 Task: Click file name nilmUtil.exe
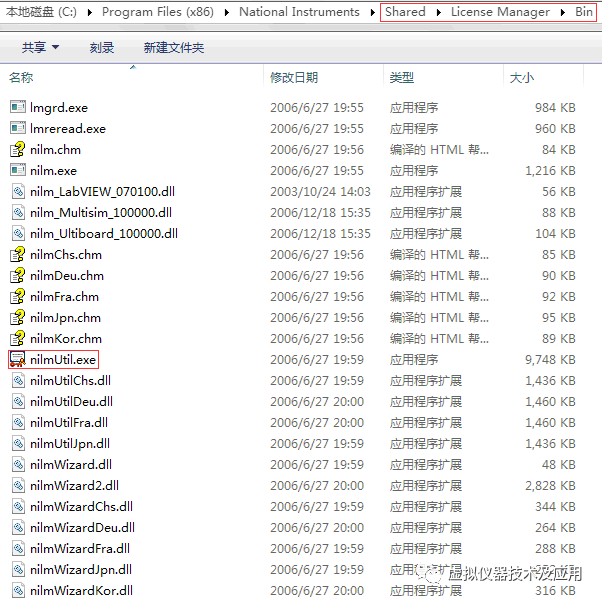[63, 359]
